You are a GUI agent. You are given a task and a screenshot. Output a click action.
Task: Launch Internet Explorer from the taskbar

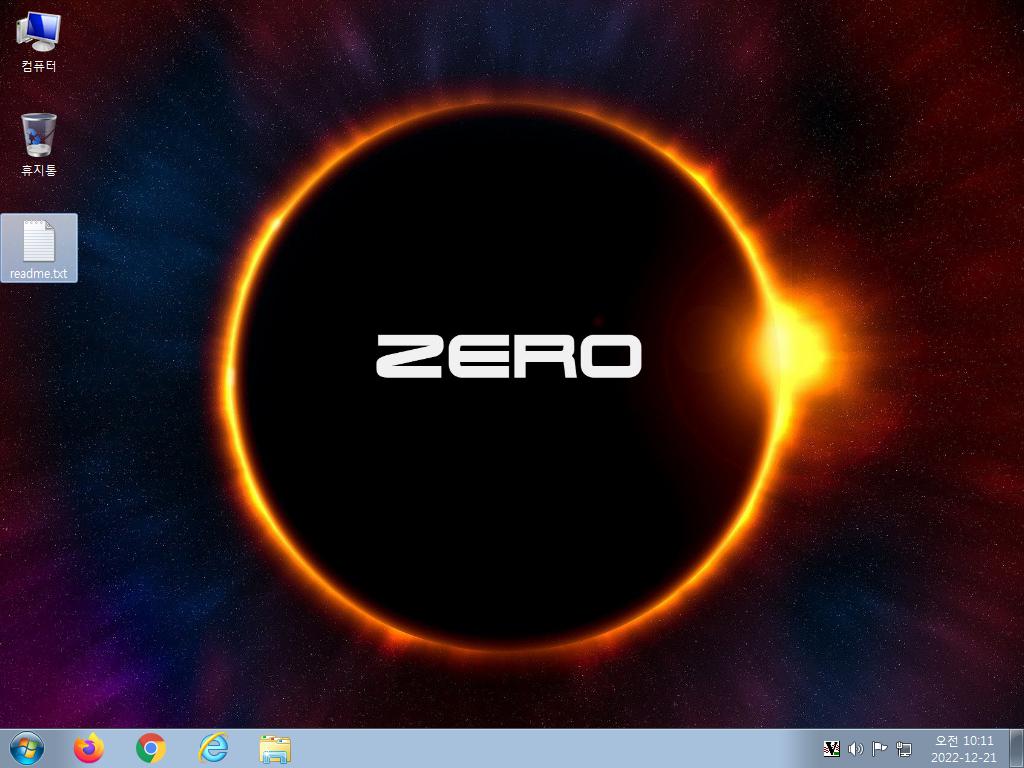(x=213, y=748)
